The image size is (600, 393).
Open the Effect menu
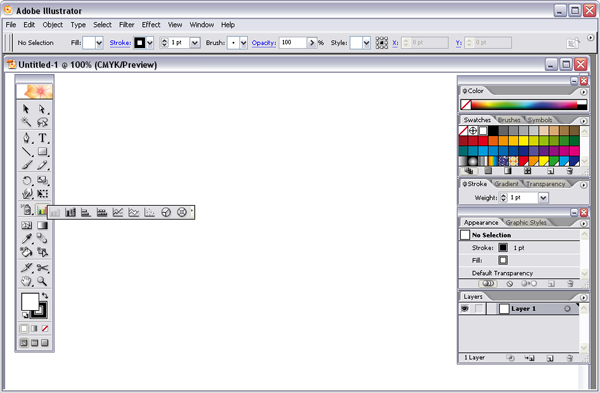151,25
